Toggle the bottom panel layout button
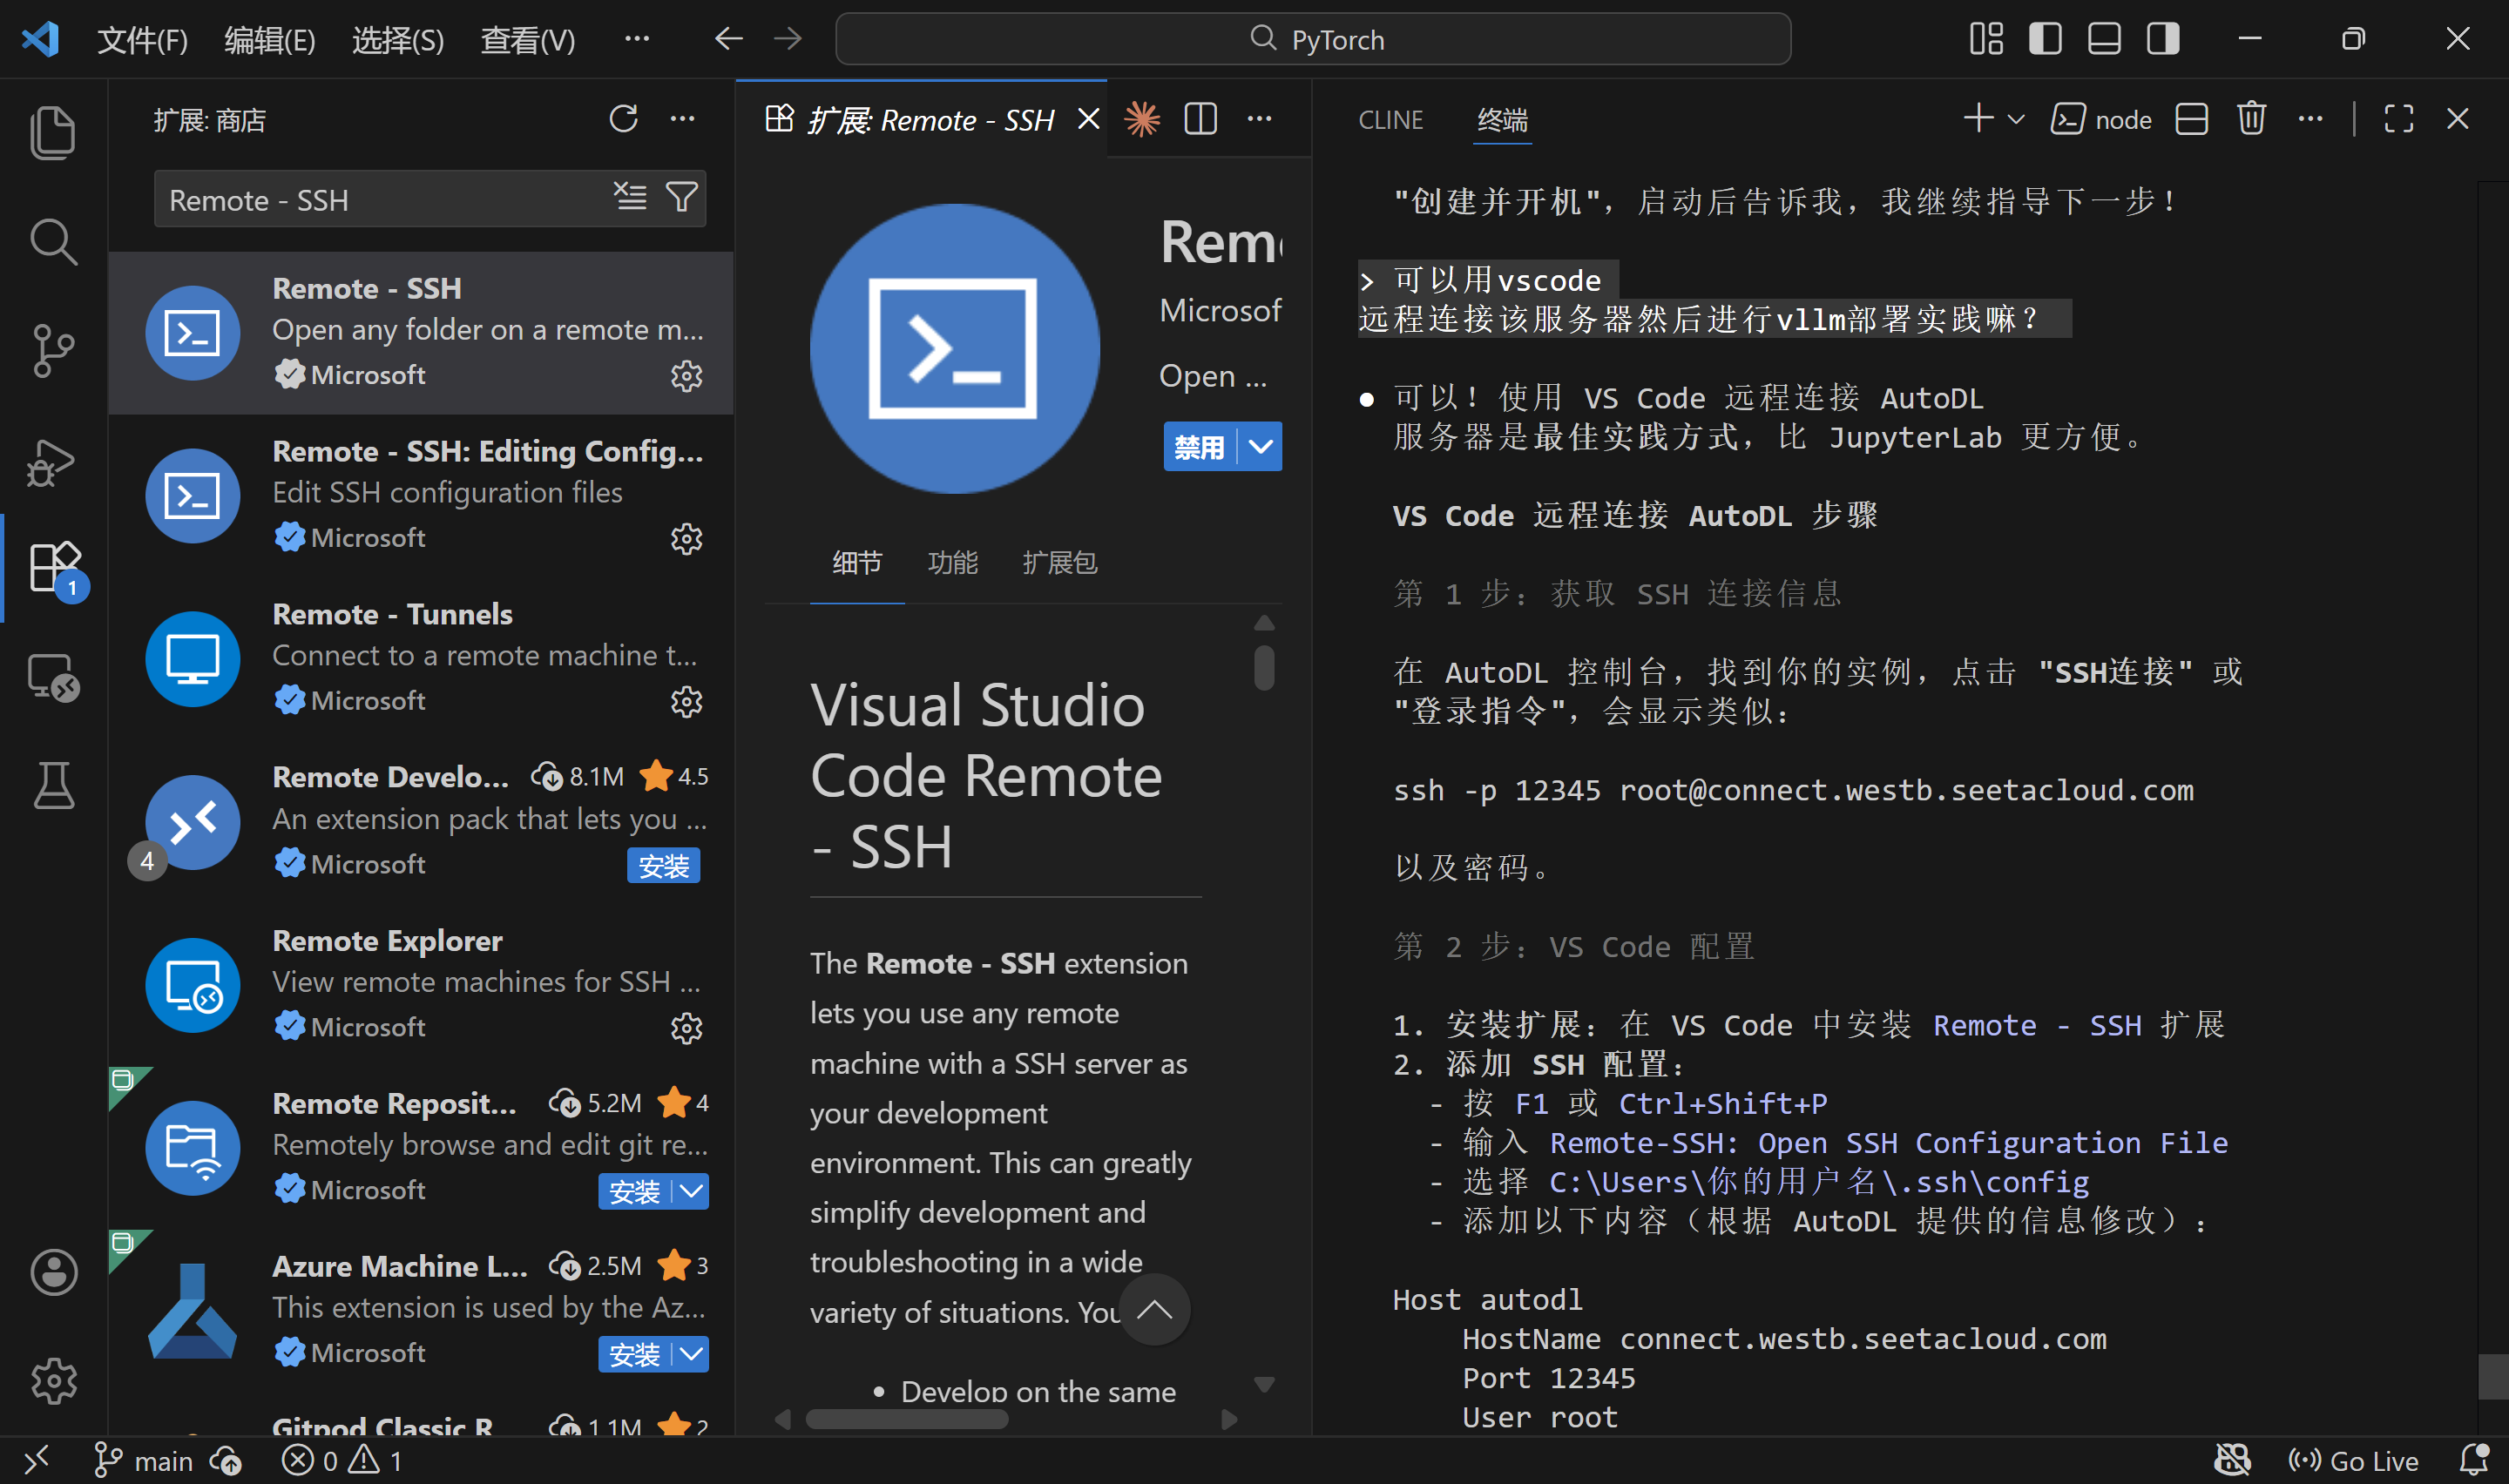This screenshot has width=2509, height=1484. 2104,39
